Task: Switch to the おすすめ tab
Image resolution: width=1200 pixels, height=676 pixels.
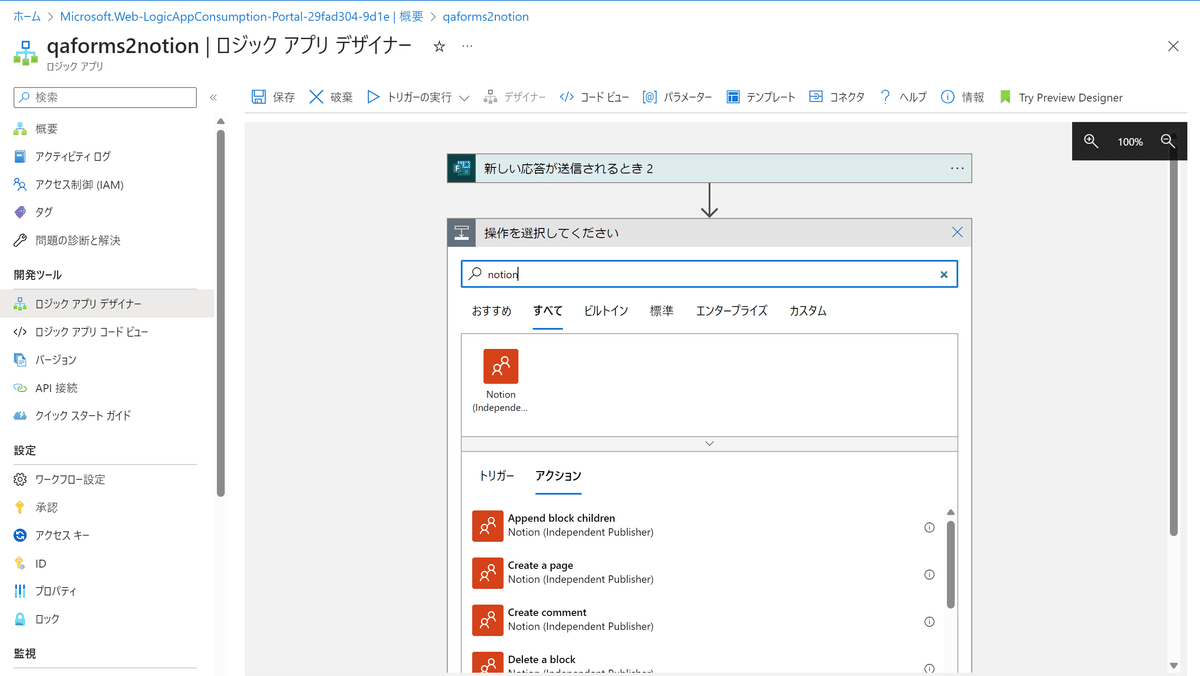Action: 491,311
